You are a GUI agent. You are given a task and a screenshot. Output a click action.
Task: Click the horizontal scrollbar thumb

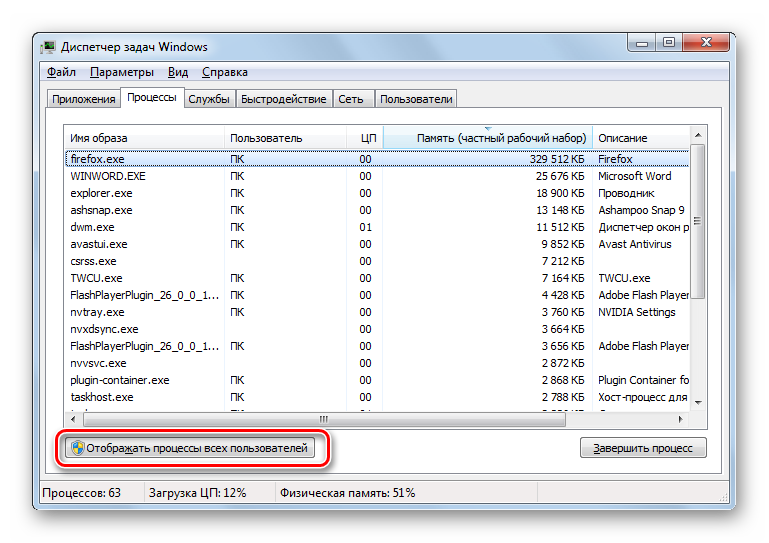point(324,419)
